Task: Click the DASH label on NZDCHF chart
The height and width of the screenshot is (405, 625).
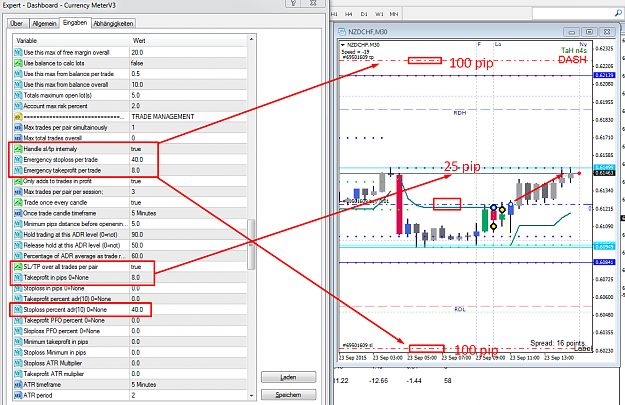Action: pos(573,60)
